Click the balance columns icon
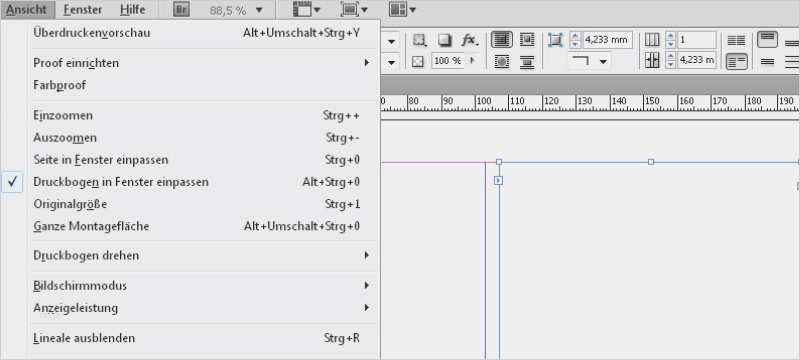Viewport: 800px width, 360px height. tap(736, 40)
